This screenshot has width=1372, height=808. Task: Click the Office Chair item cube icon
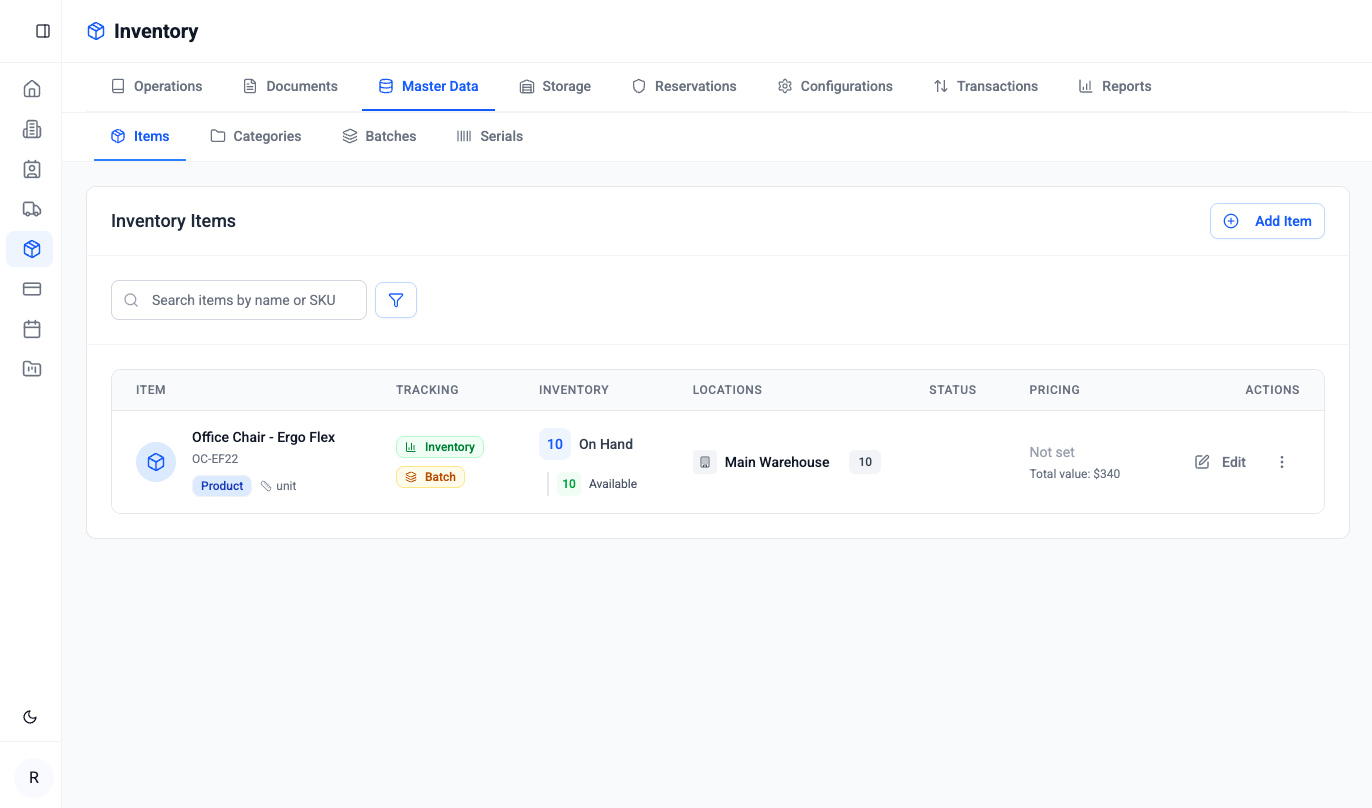click(x=156, y=462)
